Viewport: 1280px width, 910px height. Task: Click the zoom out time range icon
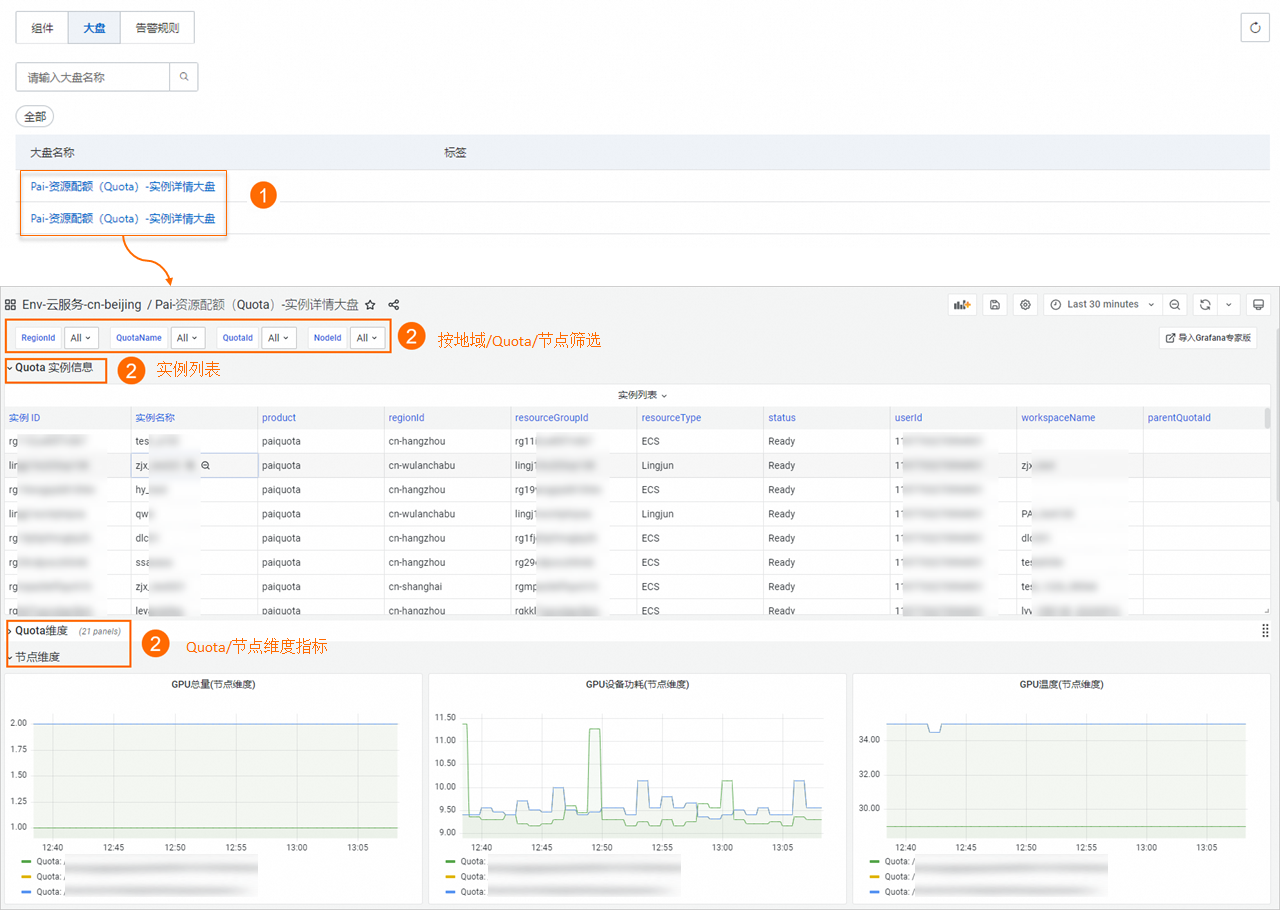click(1175, 305)
